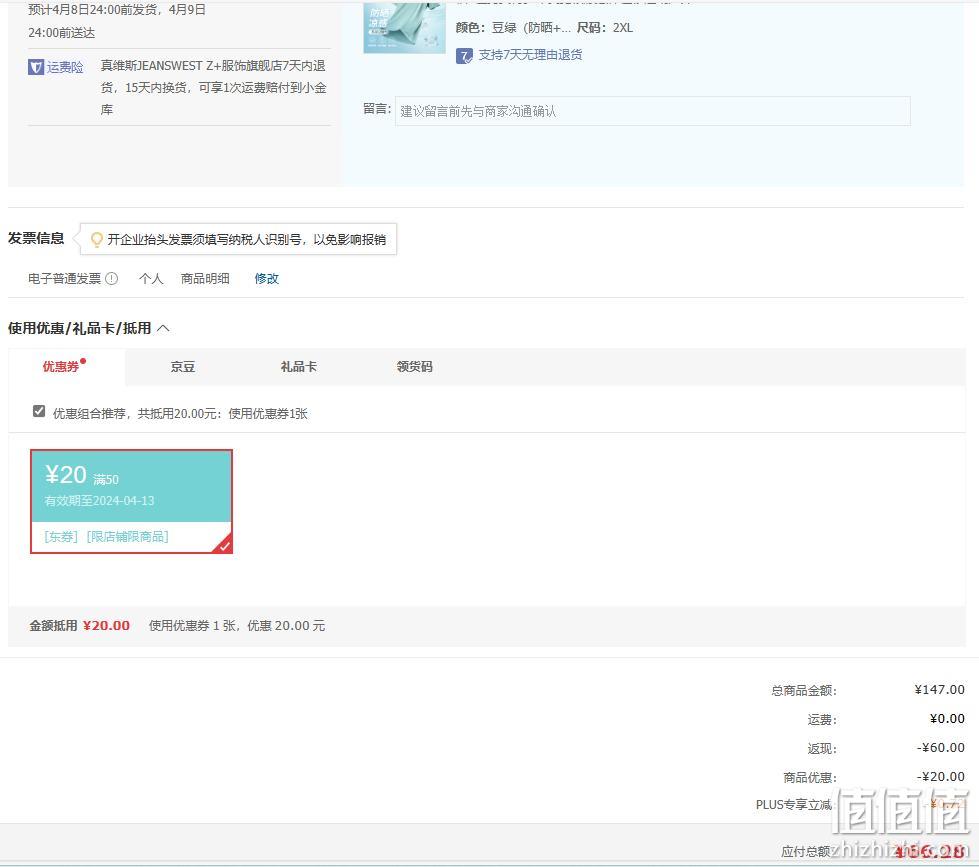Click the 7-day return badge icon

[464, 56]
